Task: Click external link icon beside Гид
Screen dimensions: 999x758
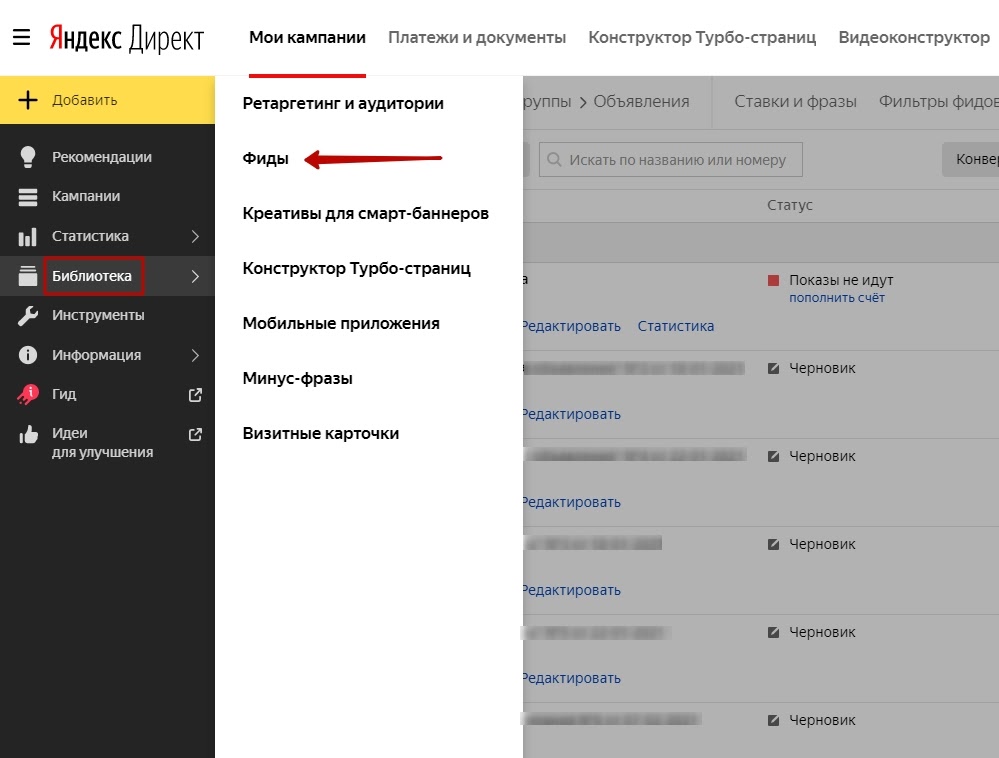Action: point(196,395)
